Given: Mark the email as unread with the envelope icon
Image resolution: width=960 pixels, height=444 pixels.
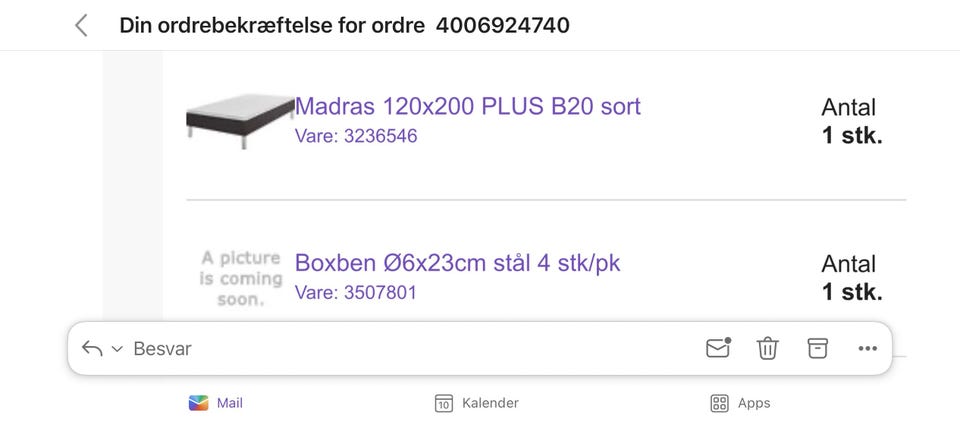Looking at the screenshot, I should click(718, 348).
